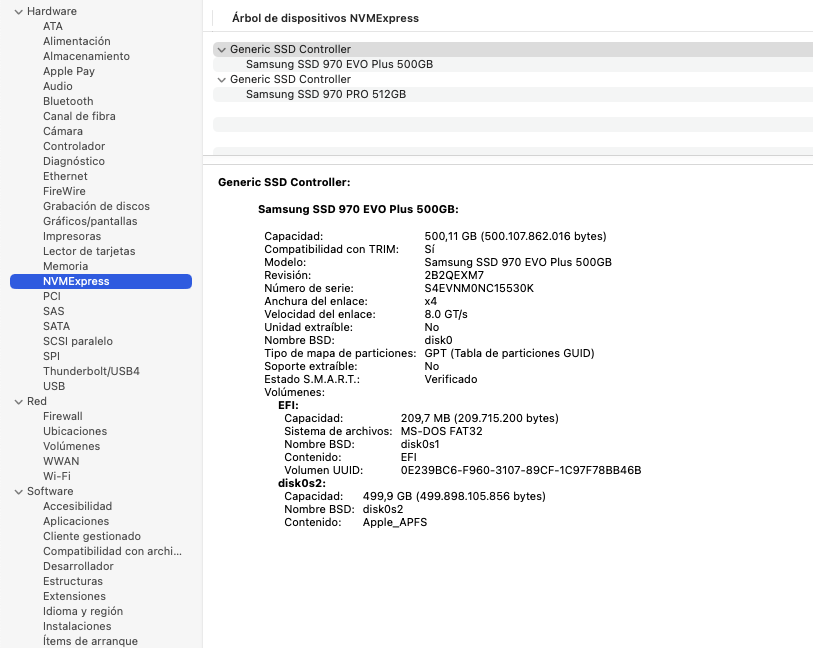
Task: Click serial number S4EVNM0NC15530K
Action: [479, 289]
